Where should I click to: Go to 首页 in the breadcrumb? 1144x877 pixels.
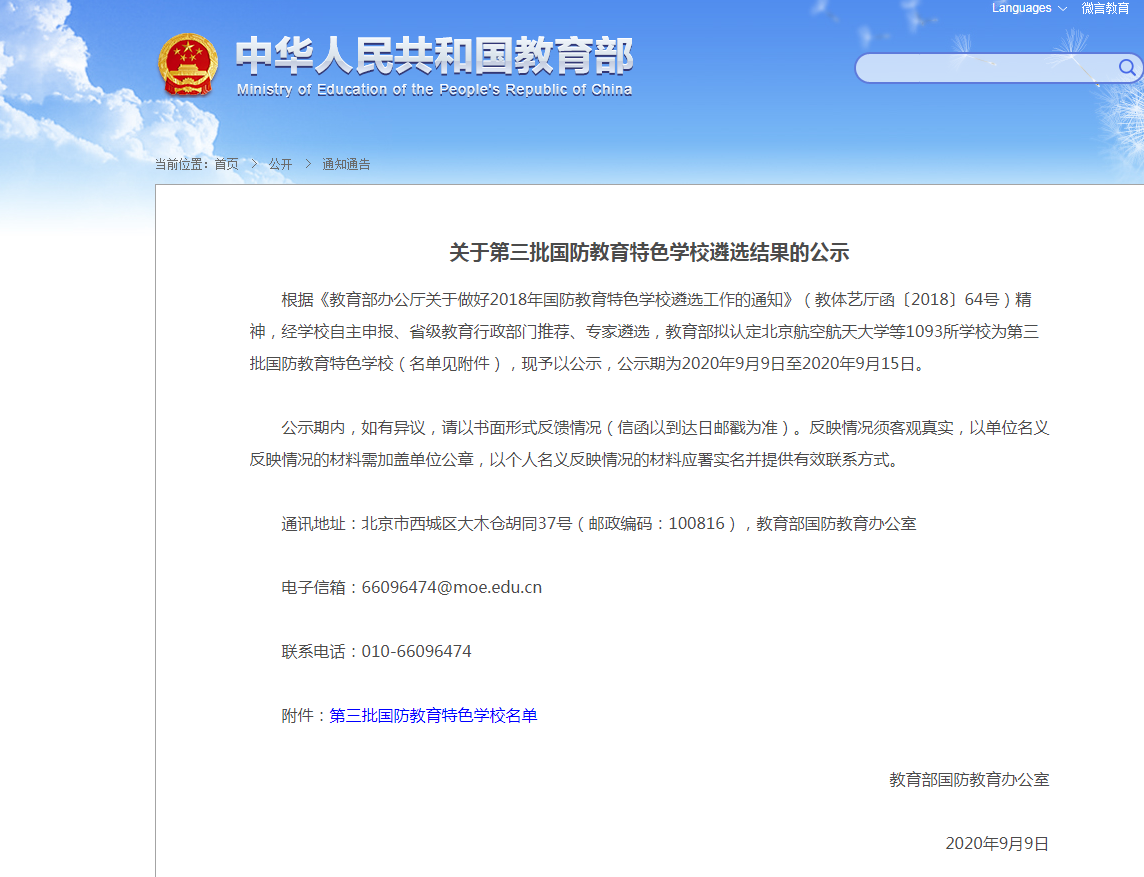[x=226, y=164]
